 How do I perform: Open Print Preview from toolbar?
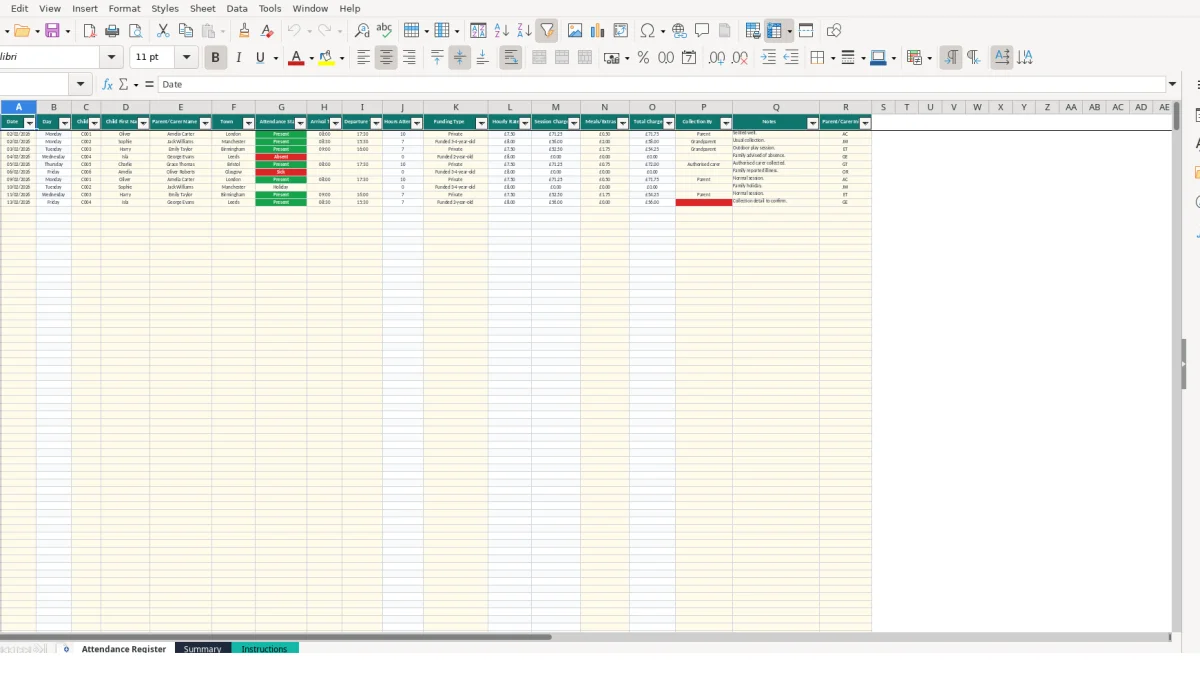click(x=134, y=31)
